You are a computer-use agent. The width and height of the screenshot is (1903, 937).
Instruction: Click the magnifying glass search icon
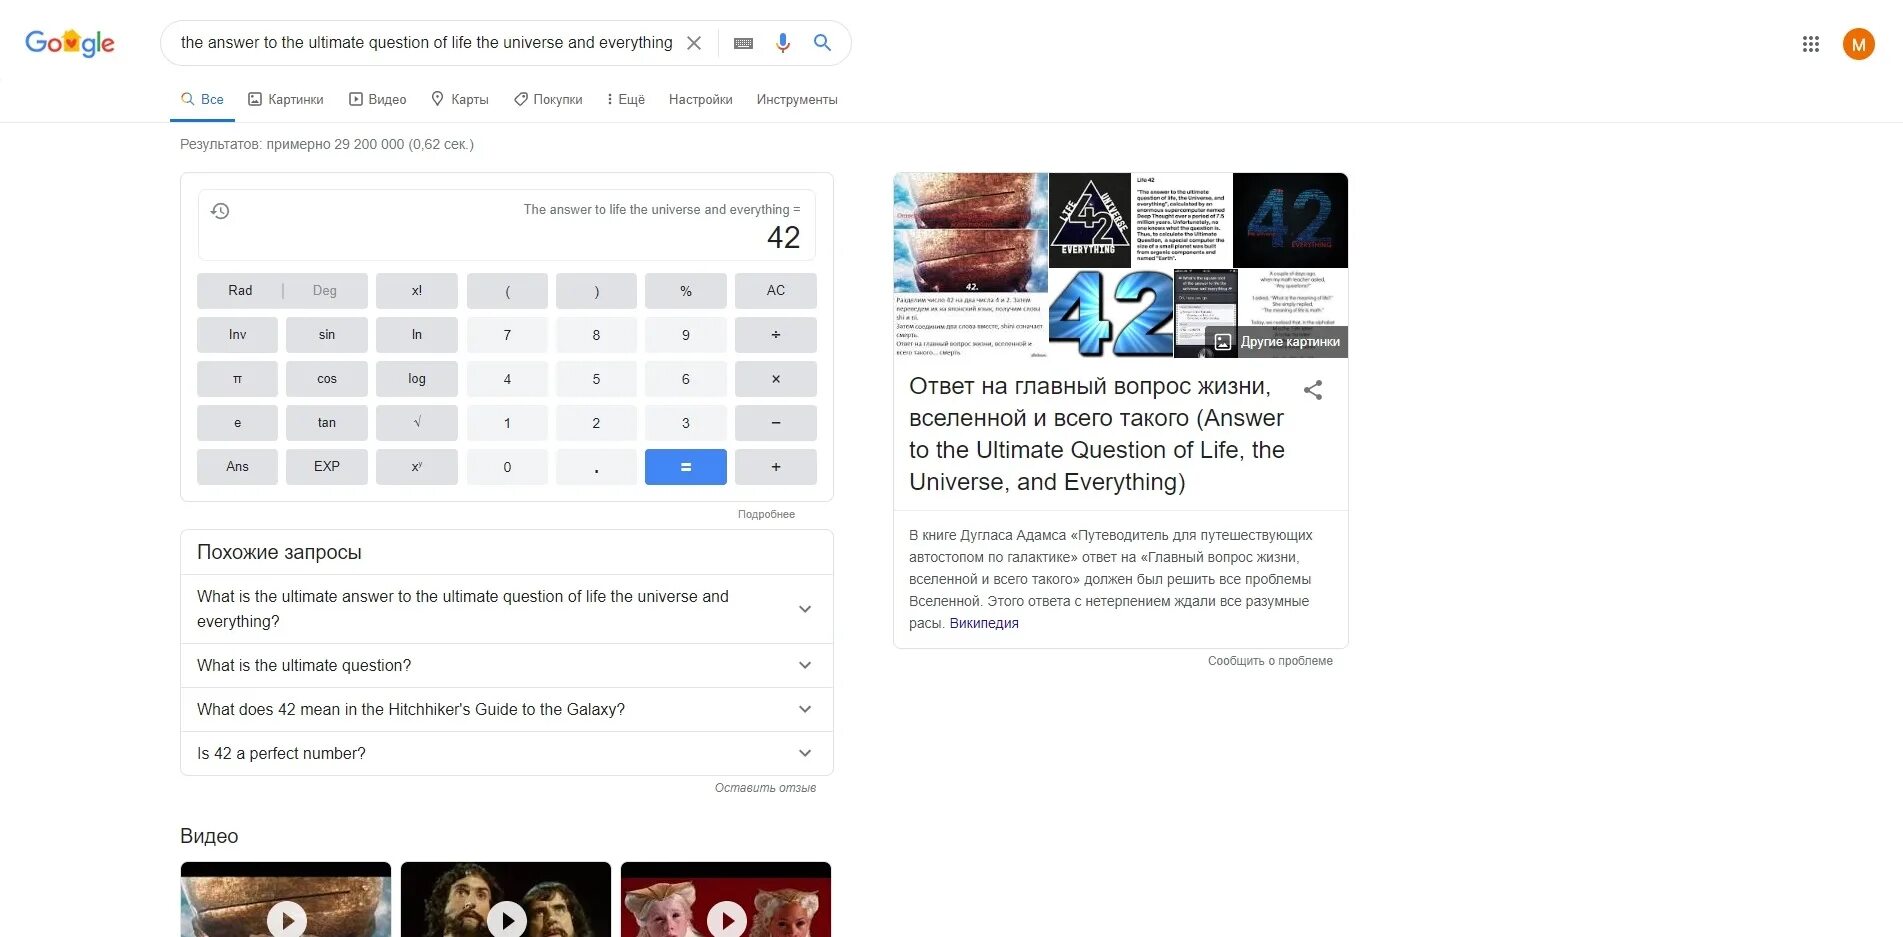point(822,43)
